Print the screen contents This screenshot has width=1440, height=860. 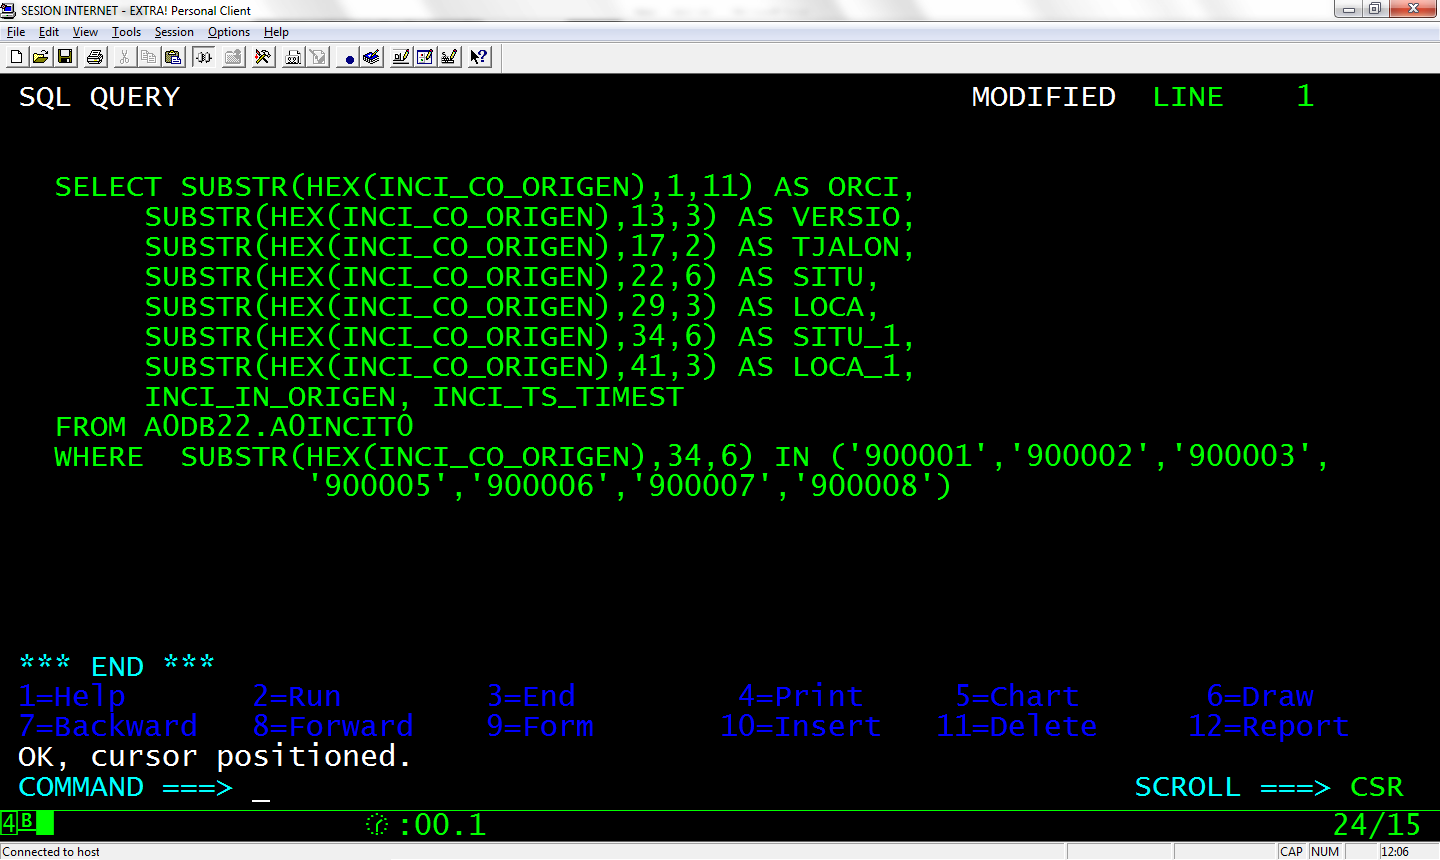[94, 57]
